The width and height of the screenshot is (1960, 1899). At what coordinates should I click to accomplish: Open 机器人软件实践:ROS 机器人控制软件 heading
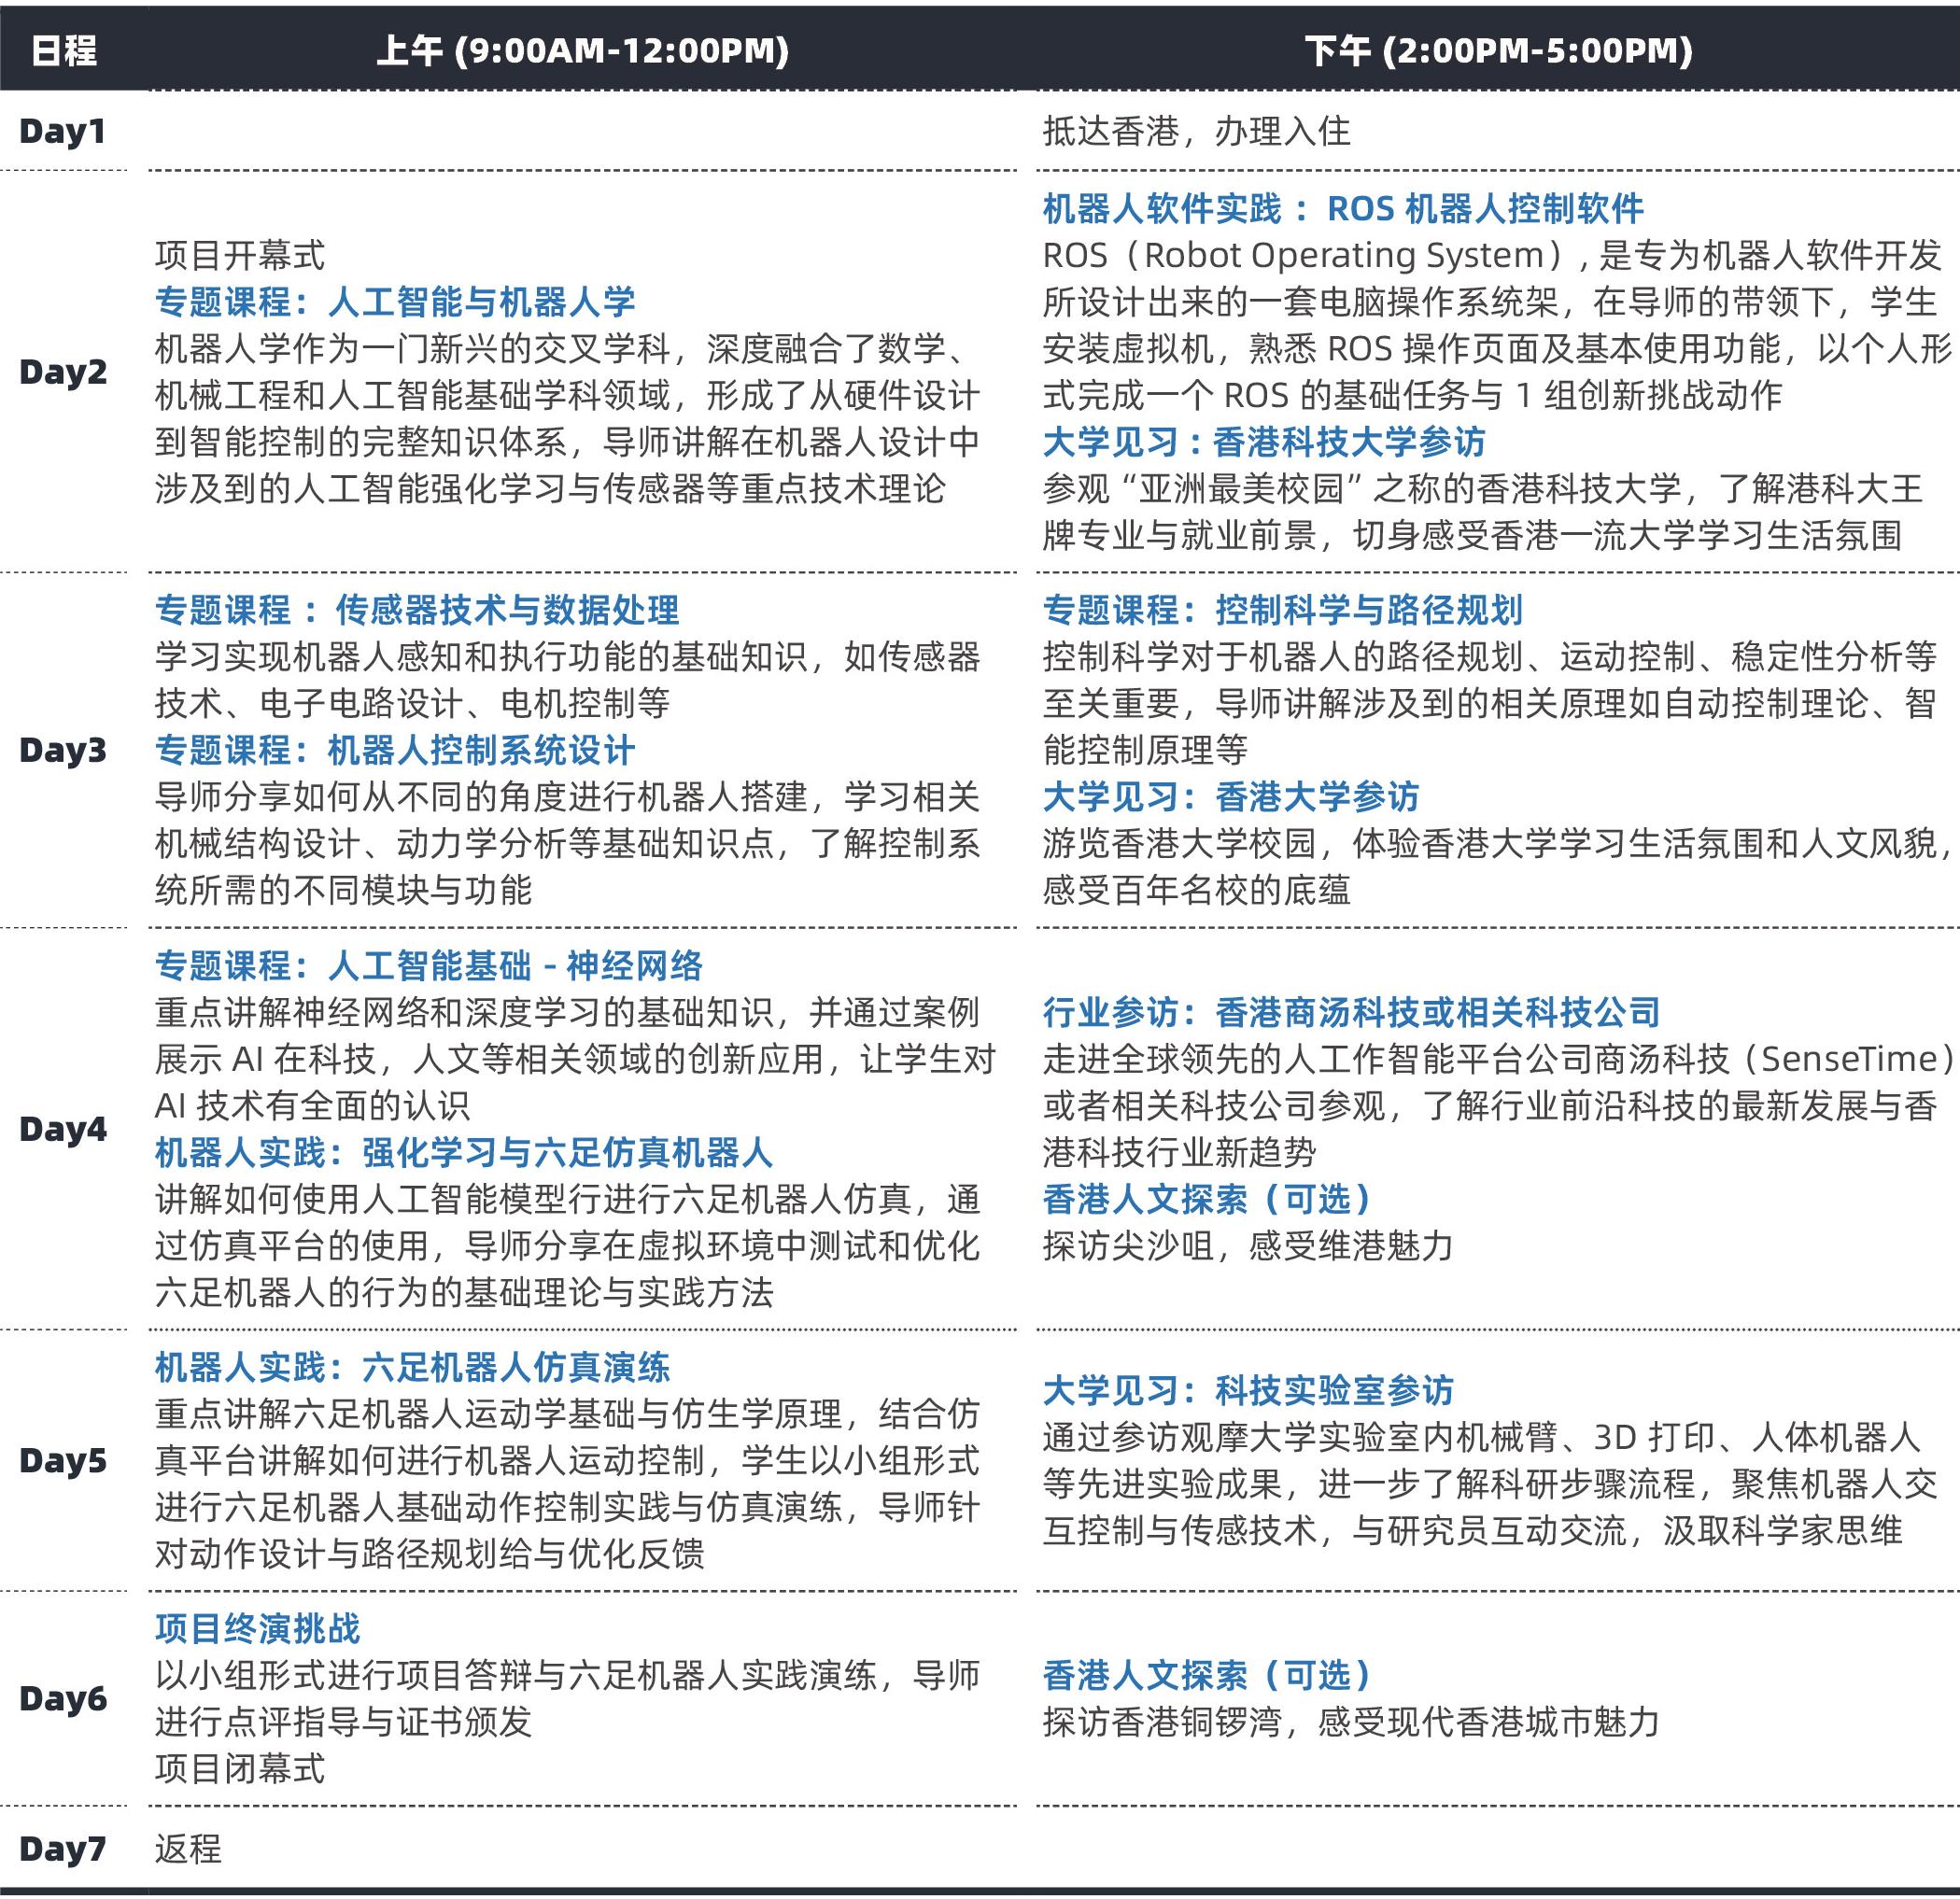tap(1343, 209)
